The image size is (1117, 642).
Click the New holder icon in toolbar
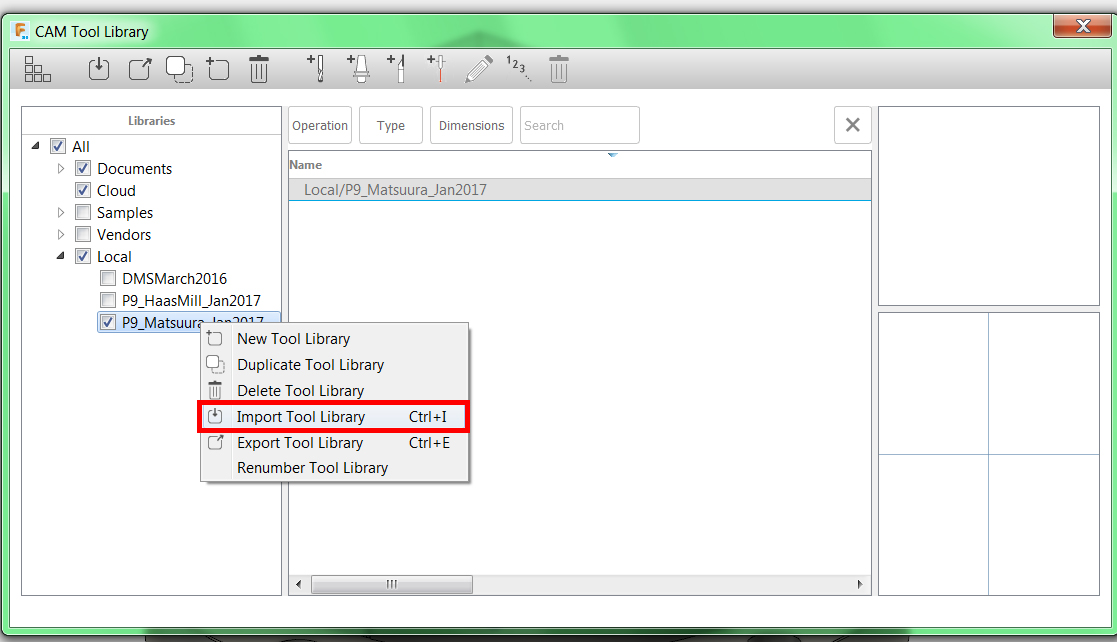pos(358,69)
